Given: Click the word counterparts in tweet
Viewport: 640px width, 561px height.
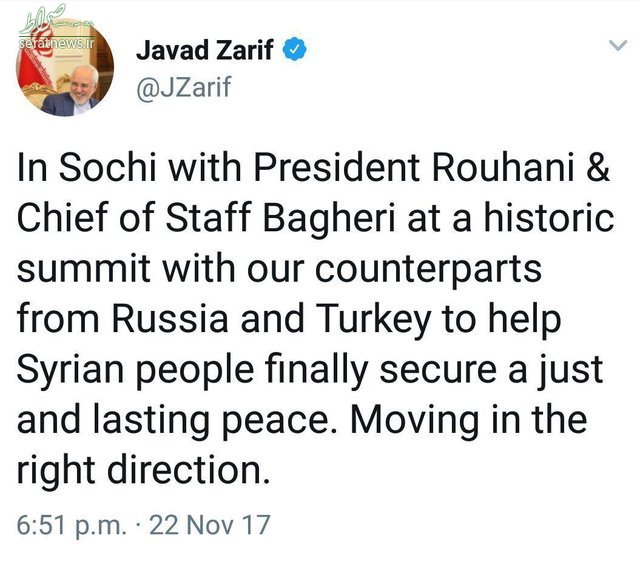Looking at the screenshot, I should point(428,270).
